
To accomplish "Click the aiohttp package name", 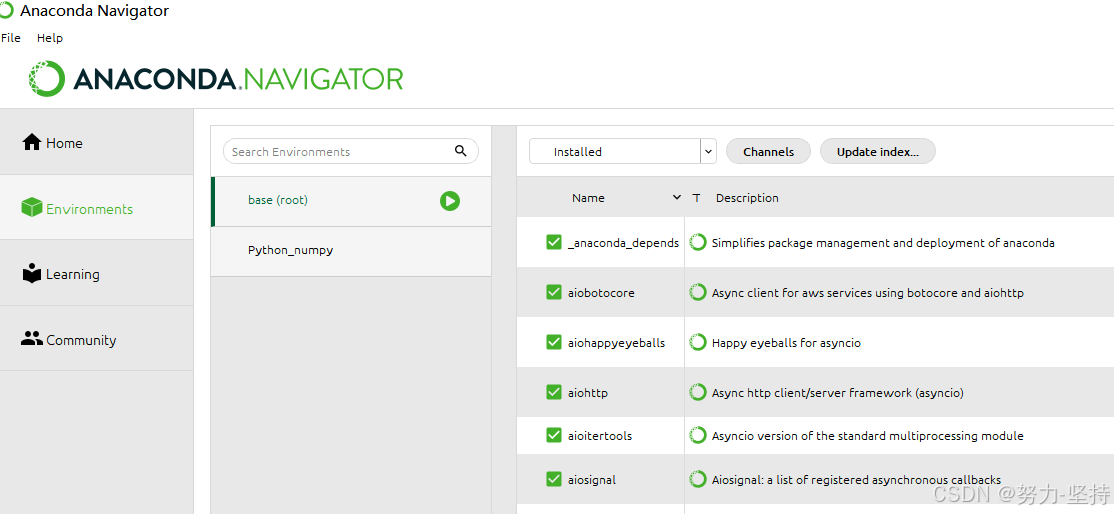I will (588, 392).
